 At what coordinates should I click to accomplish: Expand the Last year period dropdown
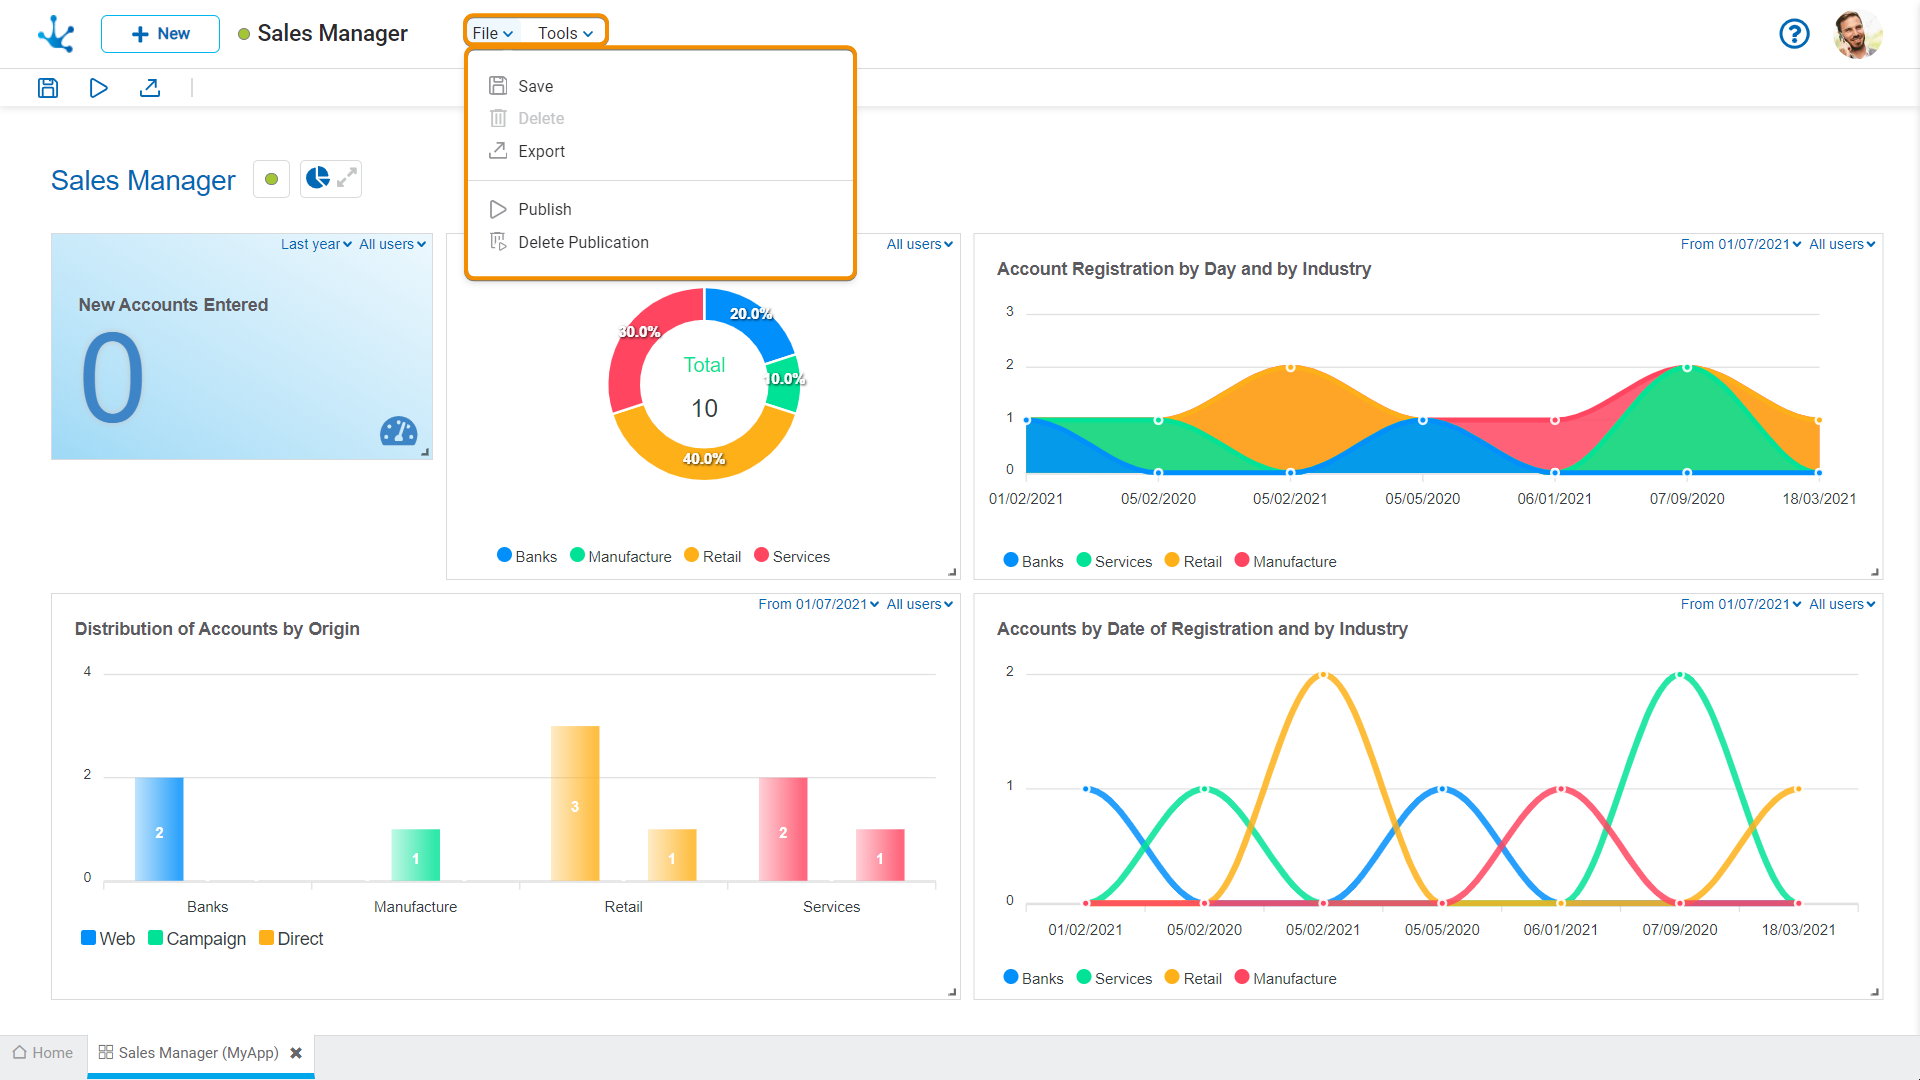click(316, 244)
